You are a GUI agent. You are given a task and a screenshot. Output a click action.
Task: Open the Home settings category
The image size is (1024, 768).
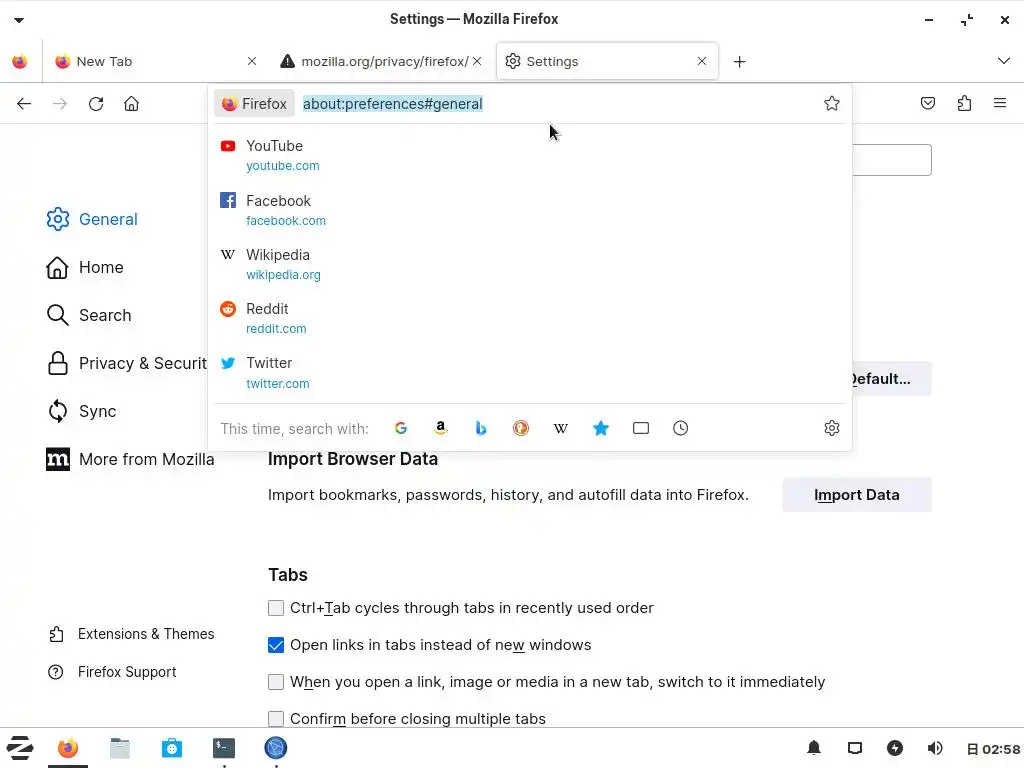point(85,267)
